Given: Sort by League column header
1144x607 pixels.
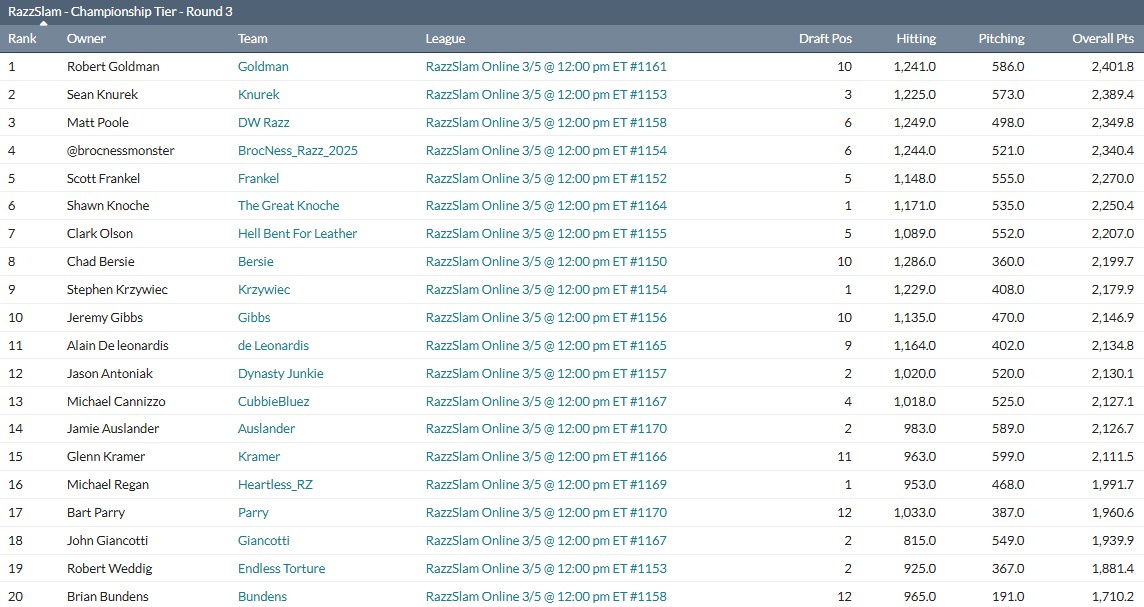Looking at the screenshot, I should (x=445, y=39).
